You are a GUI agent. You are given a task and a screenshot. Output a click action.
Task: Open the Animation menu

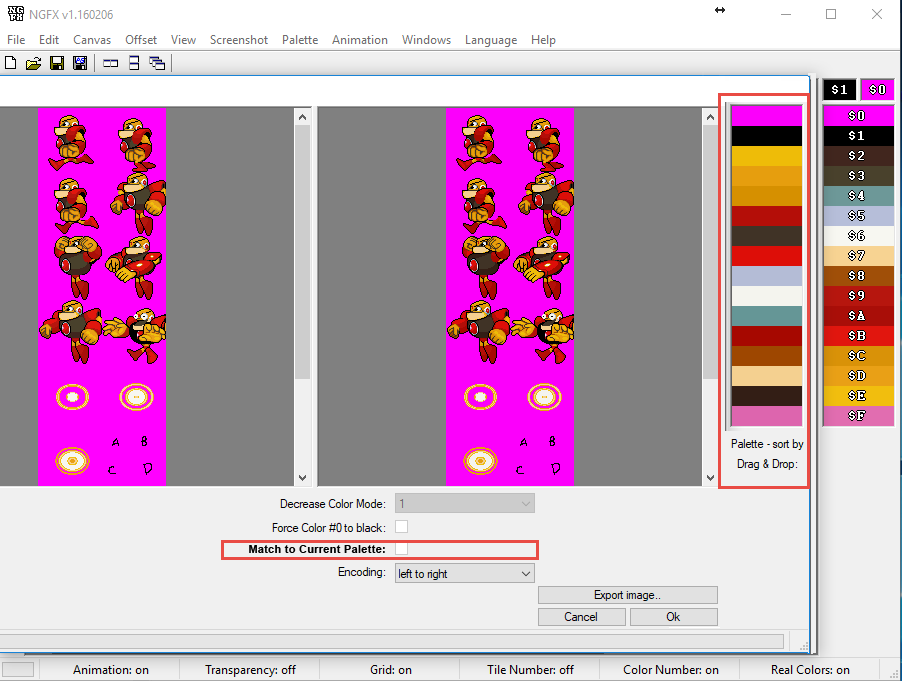point(360,40)
